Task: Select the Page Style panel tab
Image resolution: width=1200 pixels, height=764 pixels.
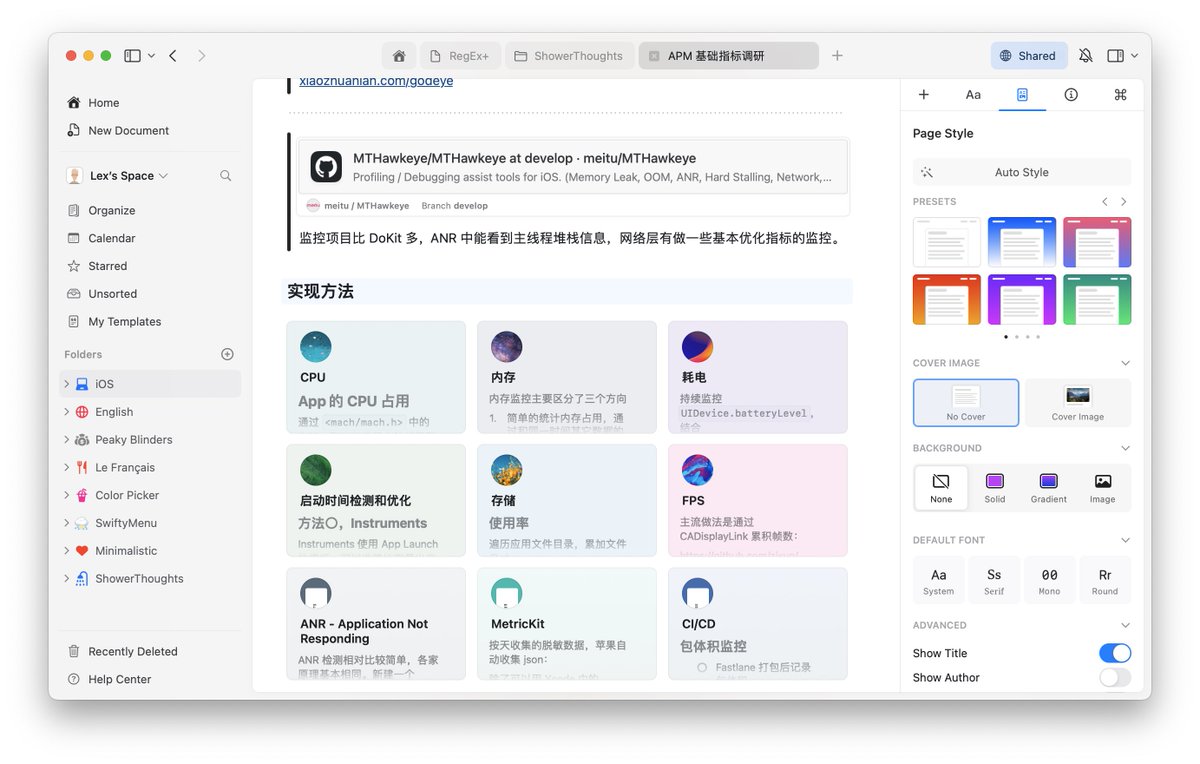Action: click(x=1022, y=95)
